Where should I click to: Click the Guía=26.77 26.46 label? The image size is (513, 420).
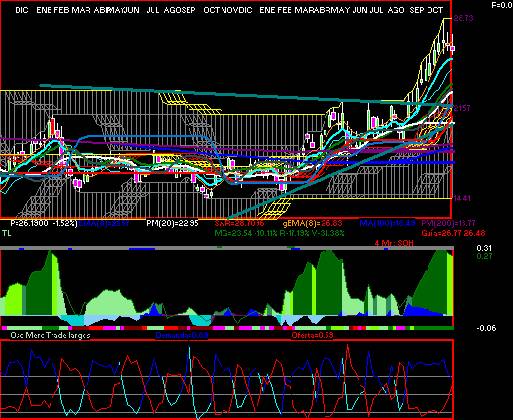click(453, 233)
